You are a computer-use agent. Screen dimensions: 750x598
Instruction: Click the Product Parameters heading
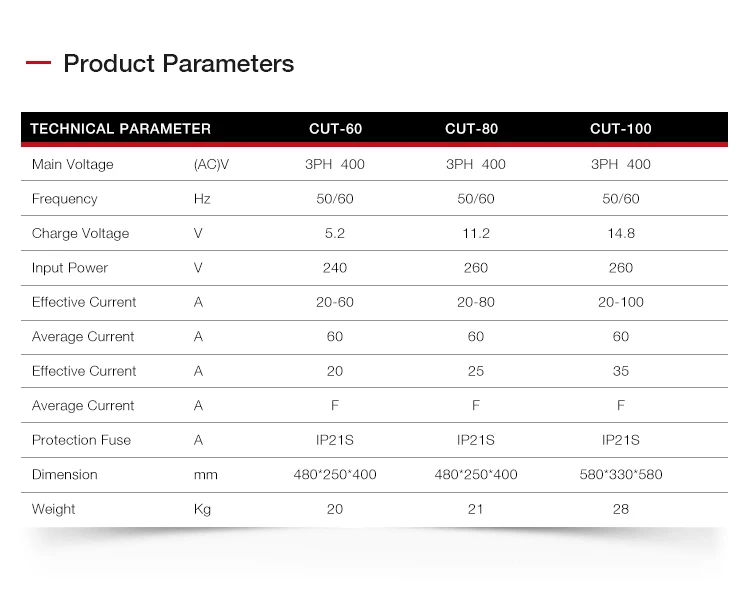(178, 64)
